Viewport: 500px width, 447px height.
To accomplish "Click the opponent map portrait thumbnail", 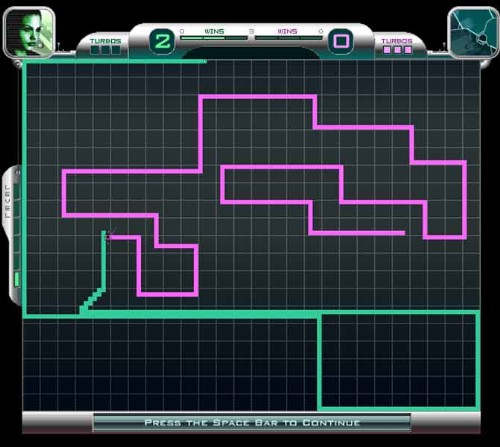I will [474, 32].
